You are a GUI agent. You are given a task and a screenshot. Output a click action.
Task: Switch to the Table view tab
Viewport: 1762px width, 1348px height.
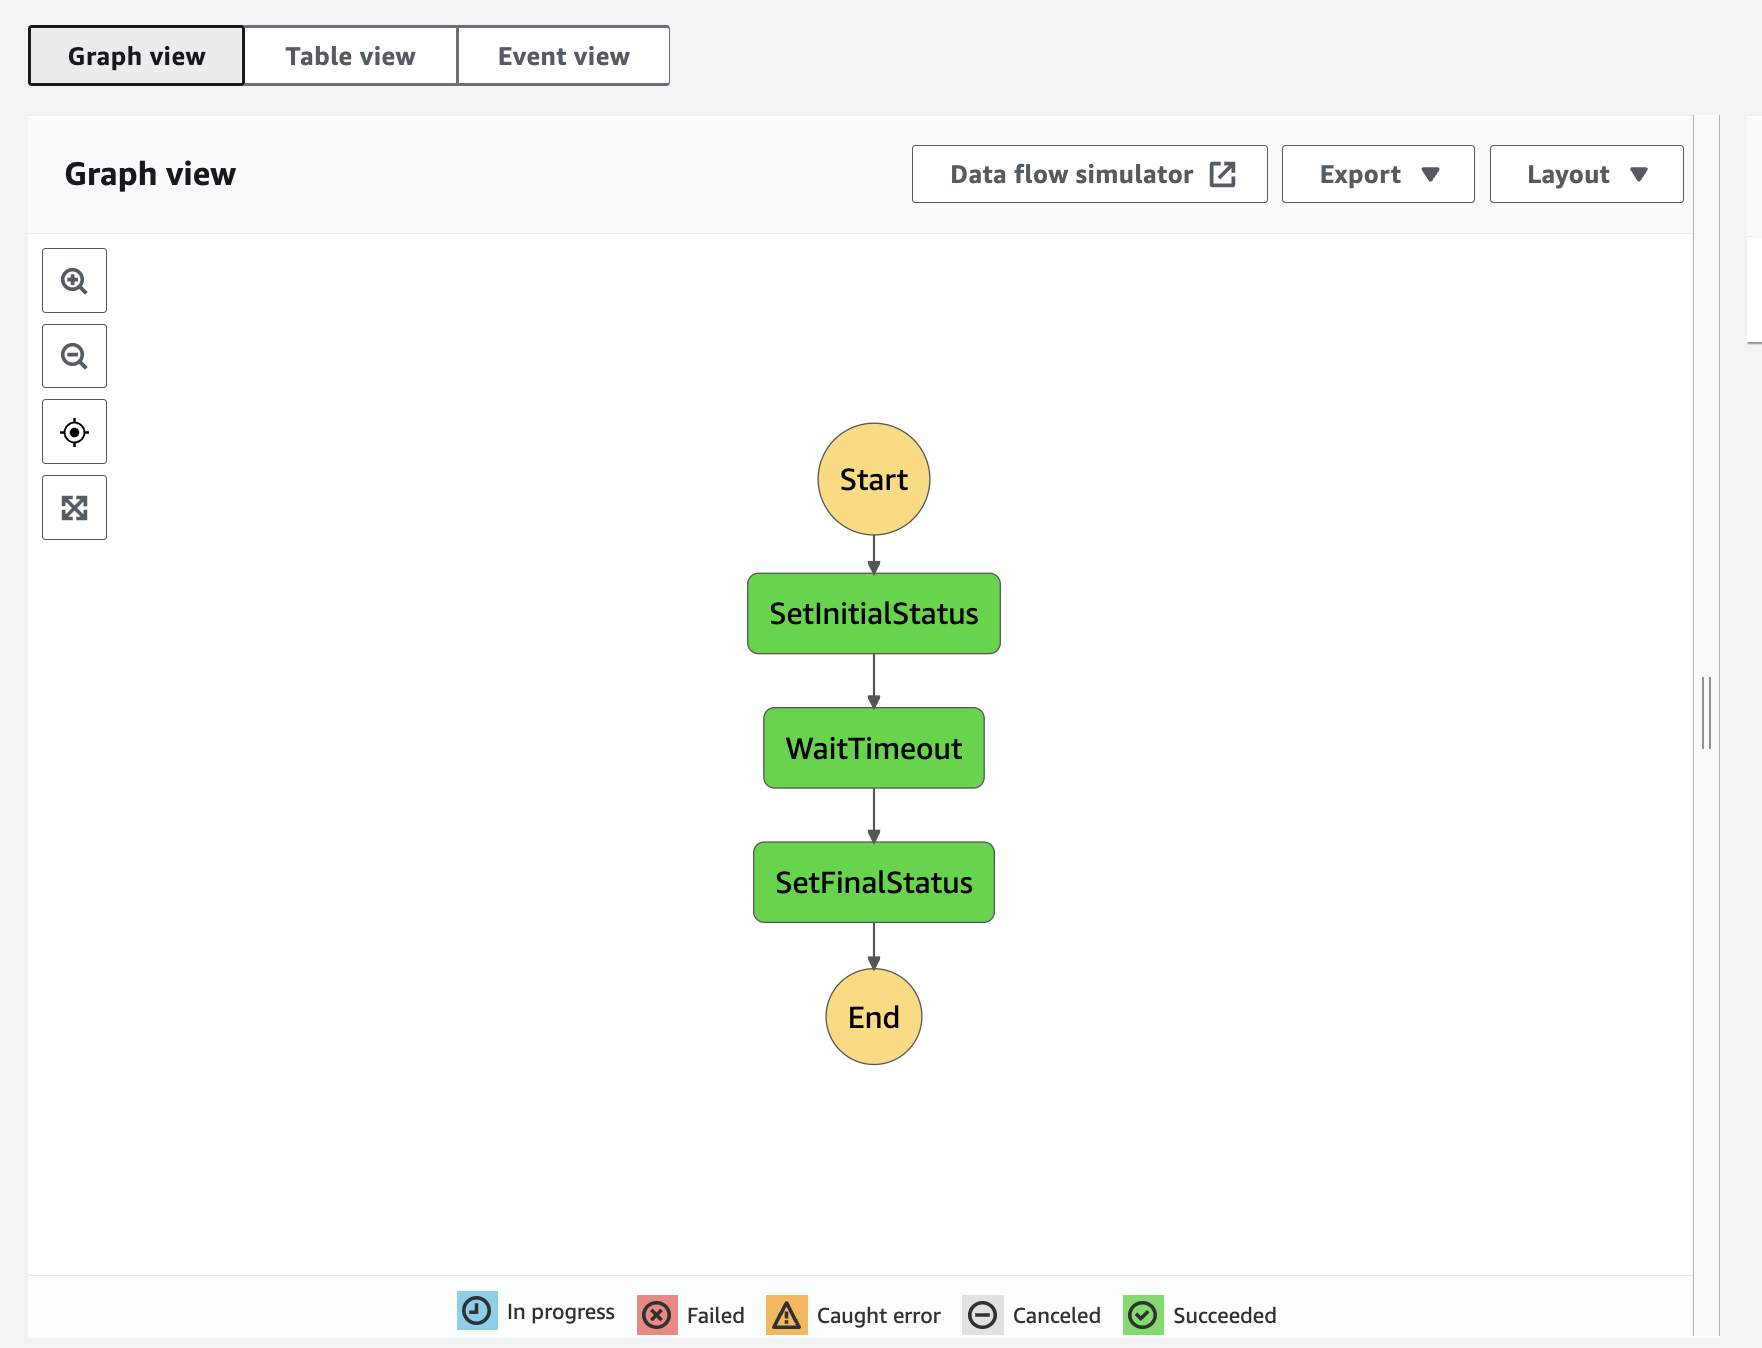tap(349, 55)
